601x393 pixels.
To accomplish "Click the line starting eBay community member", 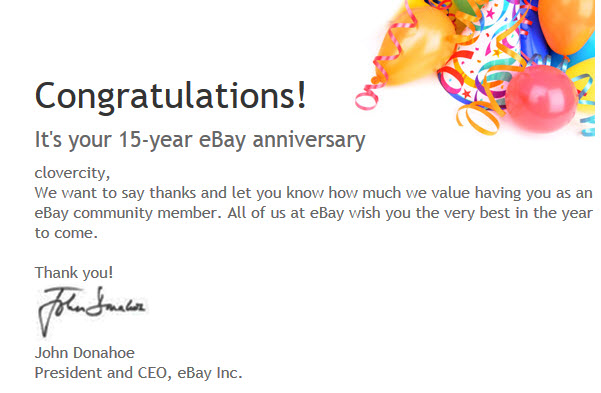I will [x=314, y=213].
